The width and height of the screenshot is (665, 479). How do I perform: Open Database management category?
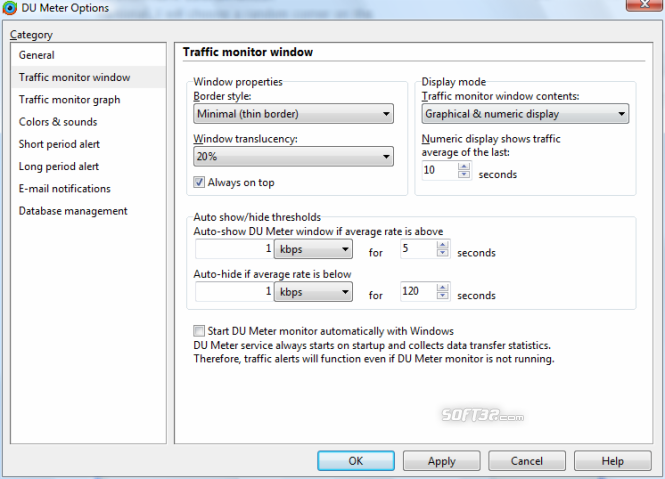click(89, 211)
